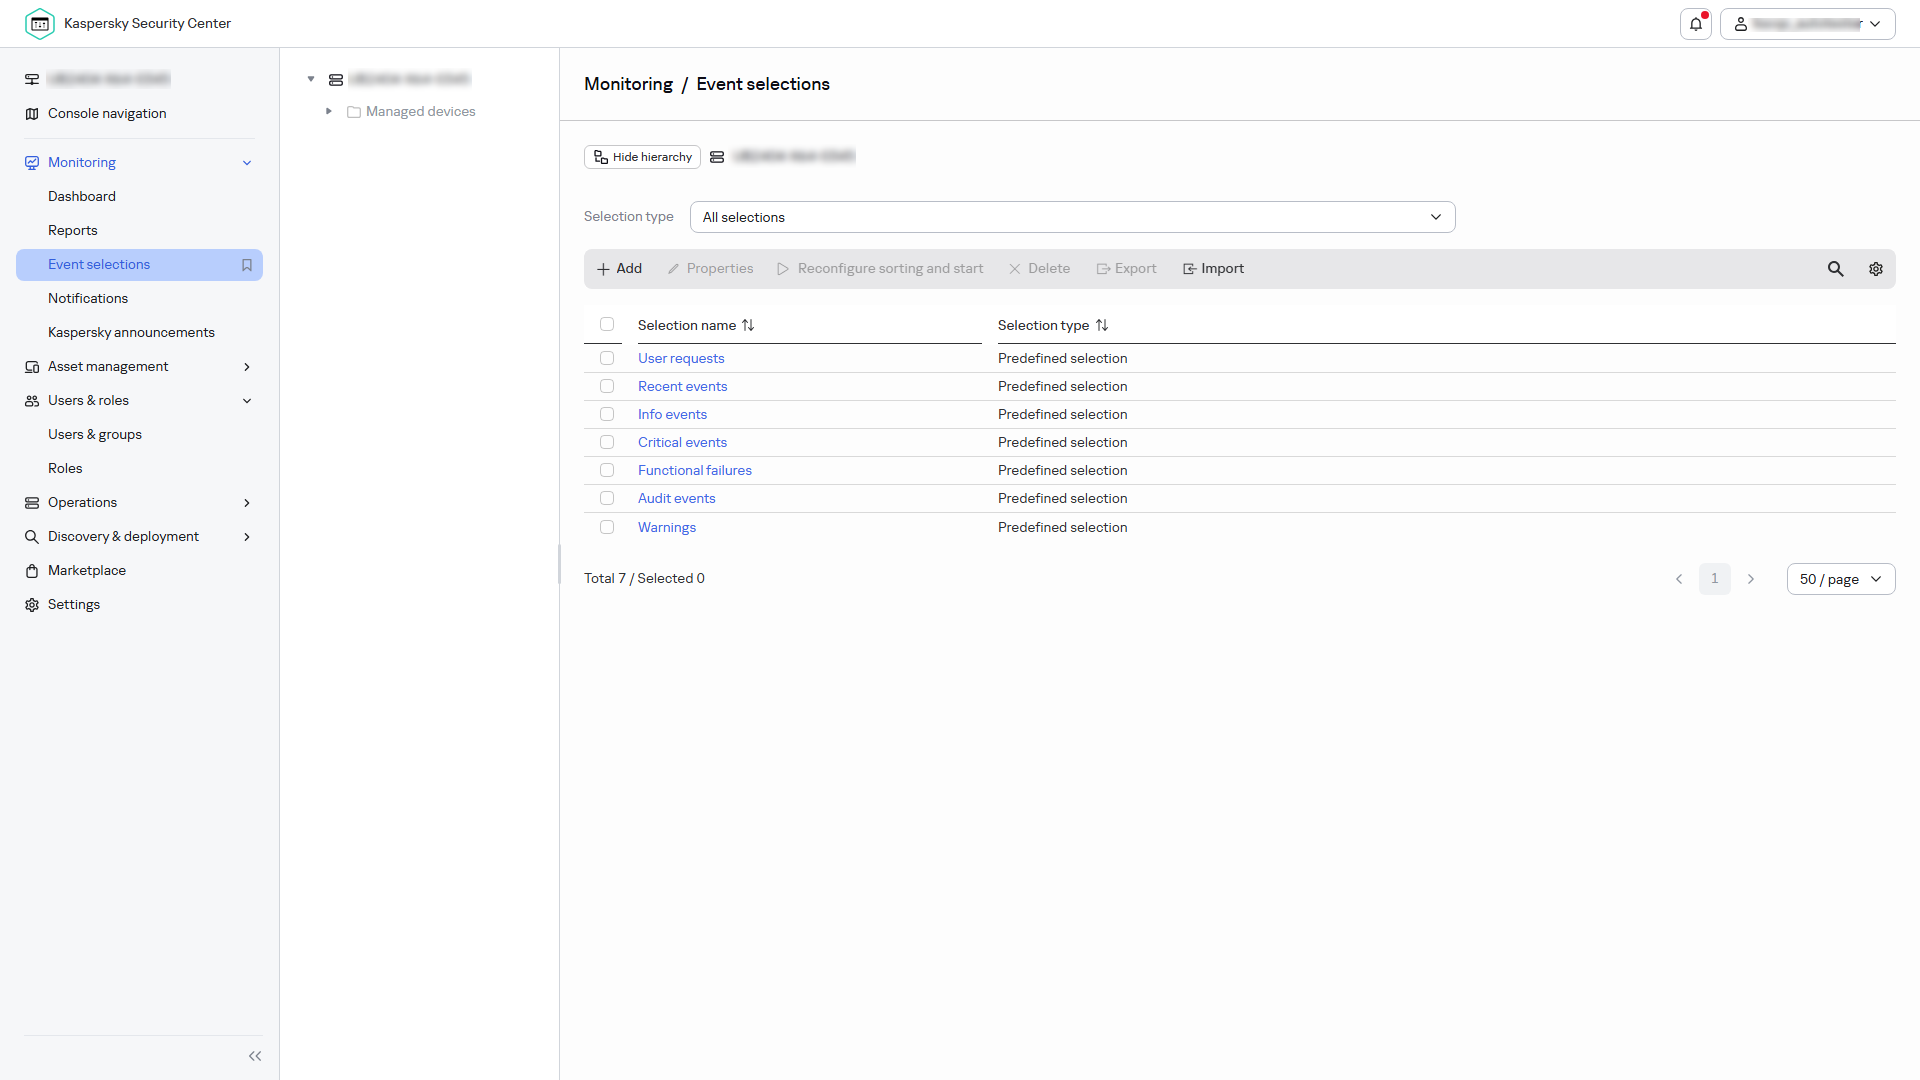Screen dimensions: 1920x1080
Task: Open the Selection type dropdown
Action: (1072, 217)
